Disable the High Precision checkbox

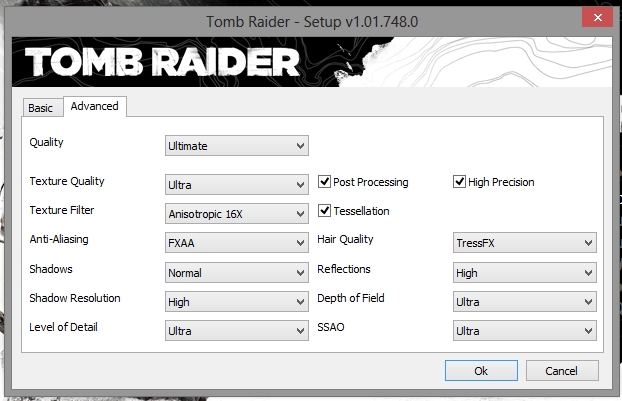pyautogui.click(x=459, y=182)
